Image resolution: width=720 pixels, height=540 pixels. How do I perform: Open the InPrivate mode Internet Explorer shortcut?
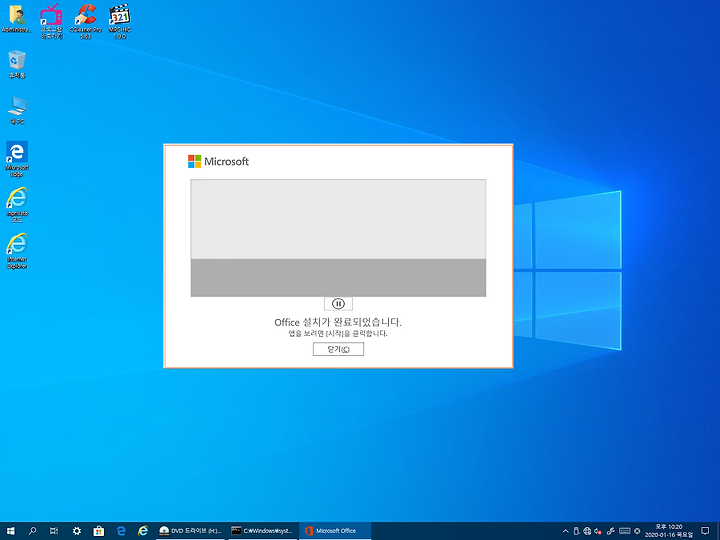point(17,205)
